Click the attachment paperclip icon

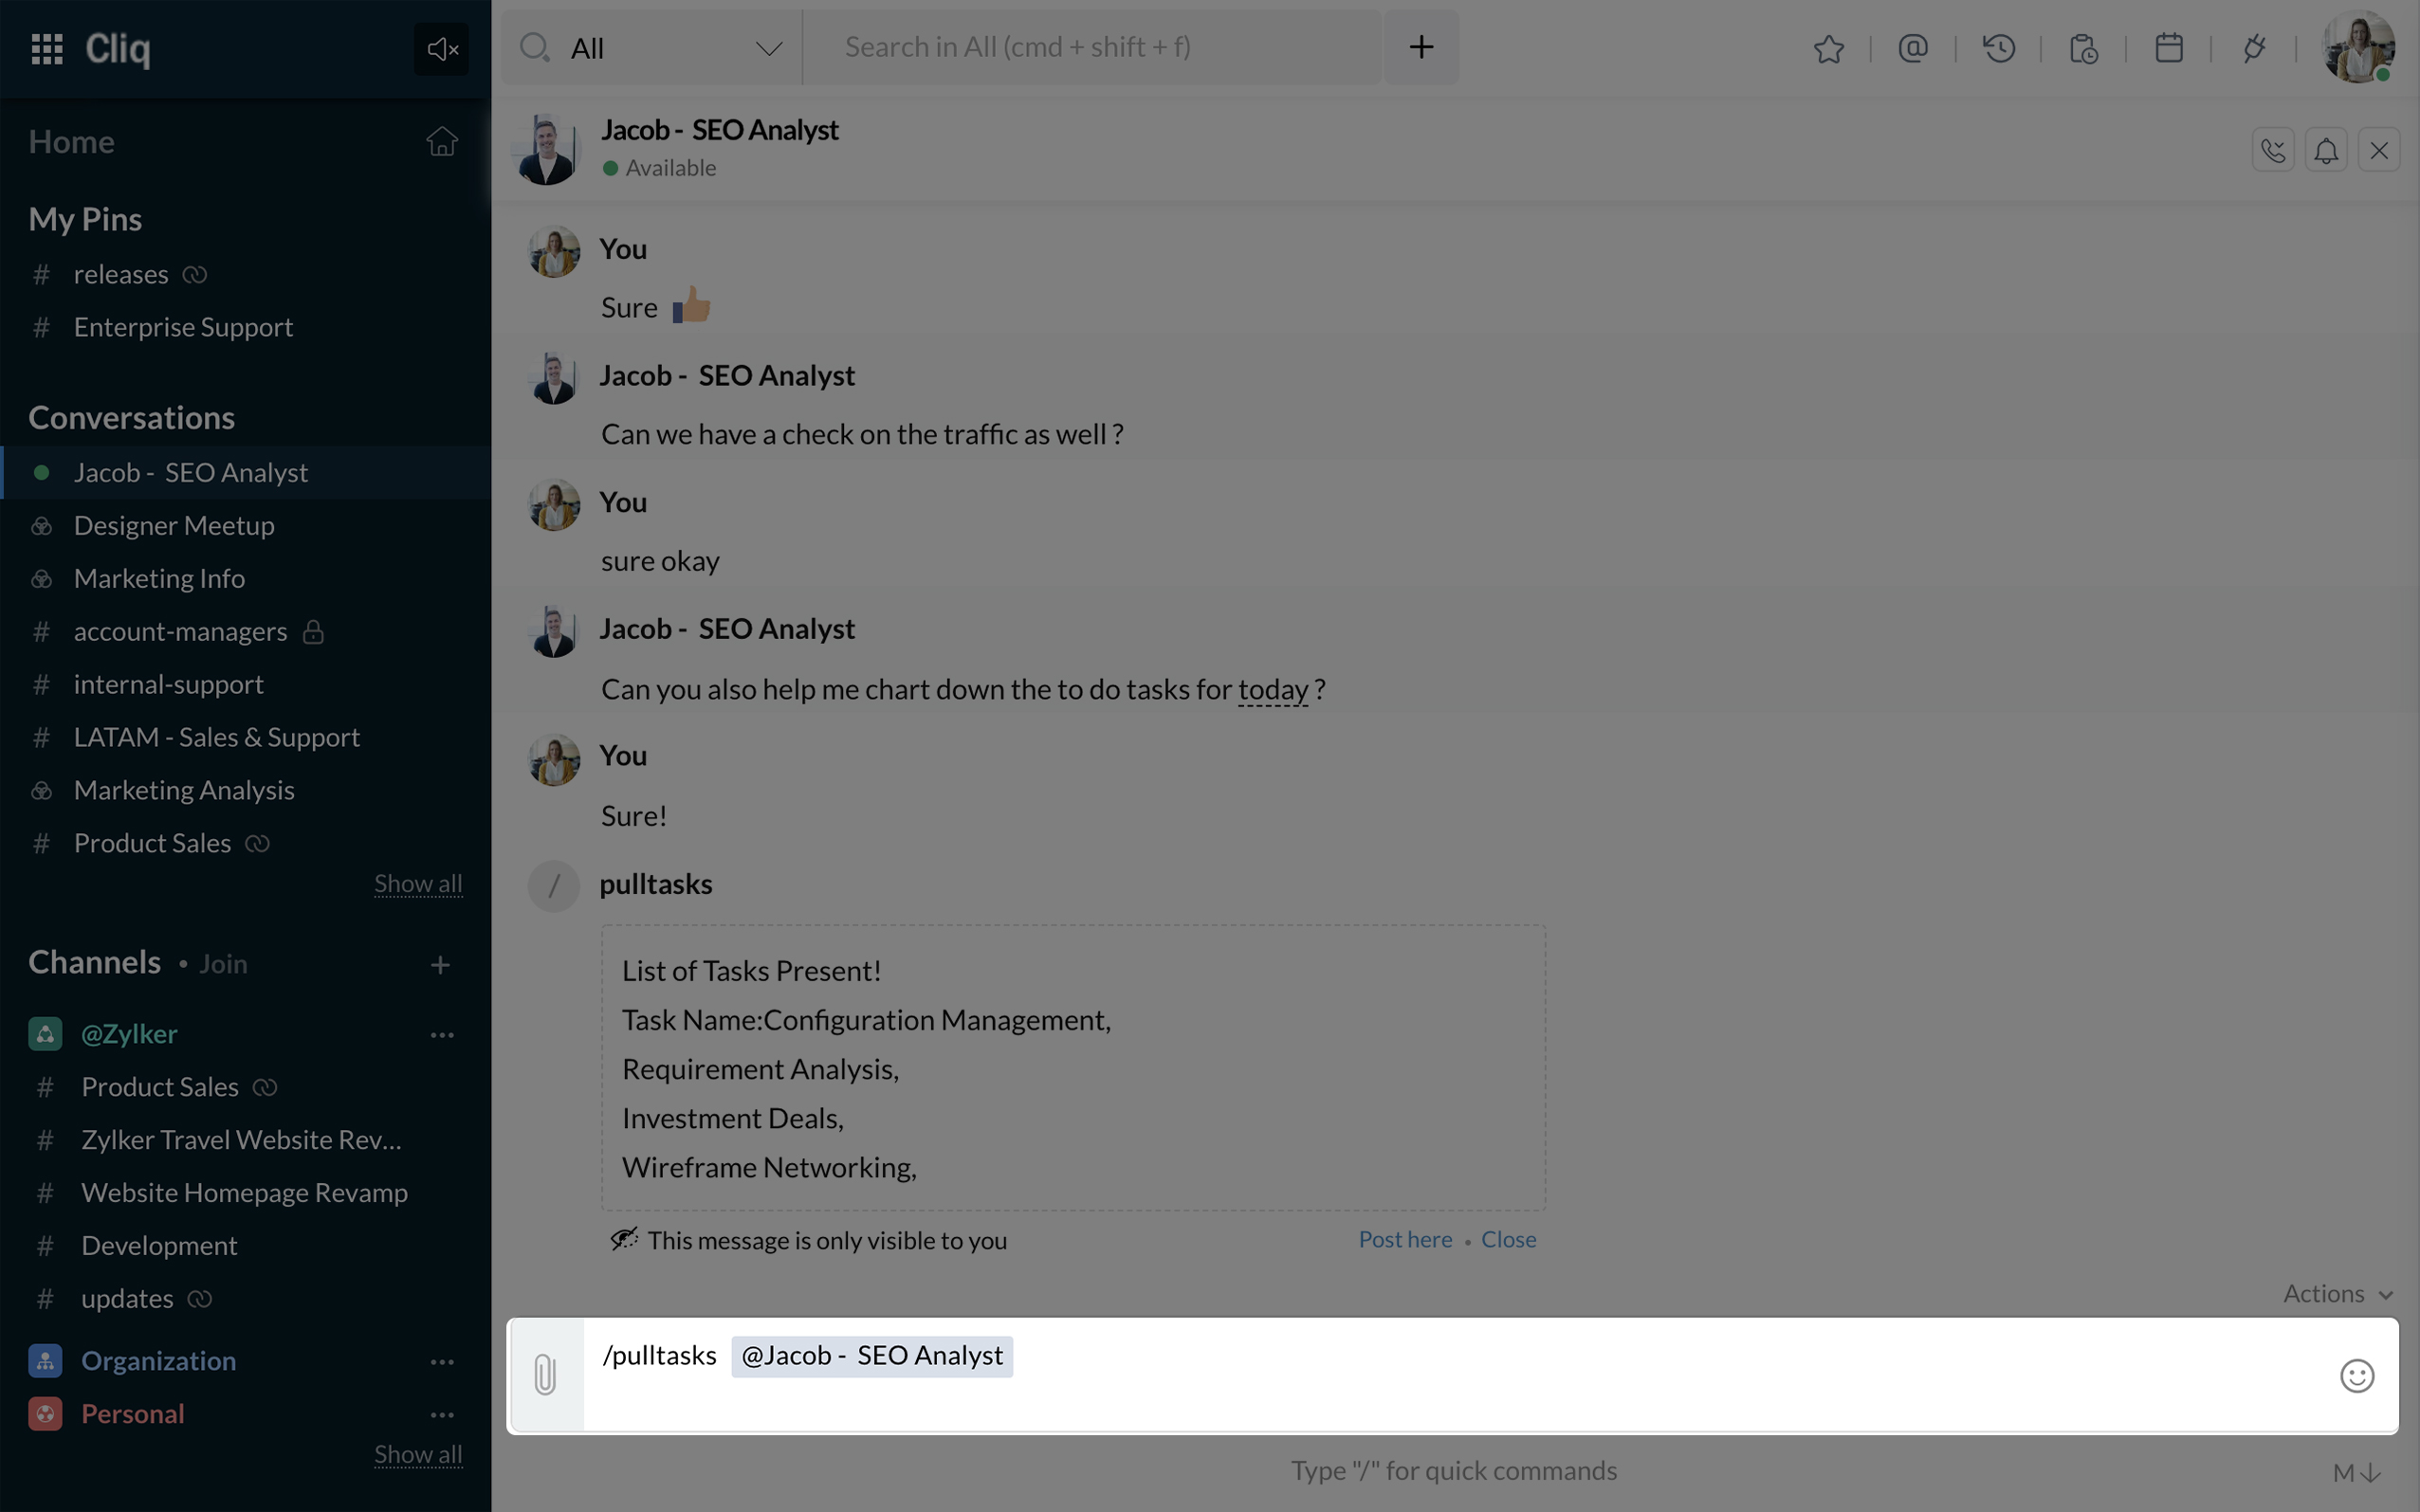click(x=545, y=1375)
